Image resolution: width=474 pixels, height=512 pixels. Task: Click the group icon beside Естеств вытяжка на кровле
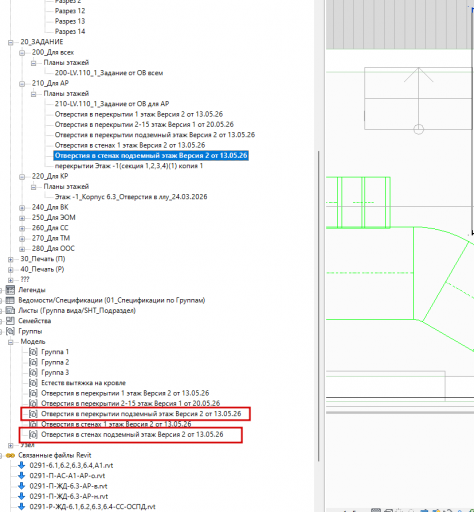[x=33, y=383]
